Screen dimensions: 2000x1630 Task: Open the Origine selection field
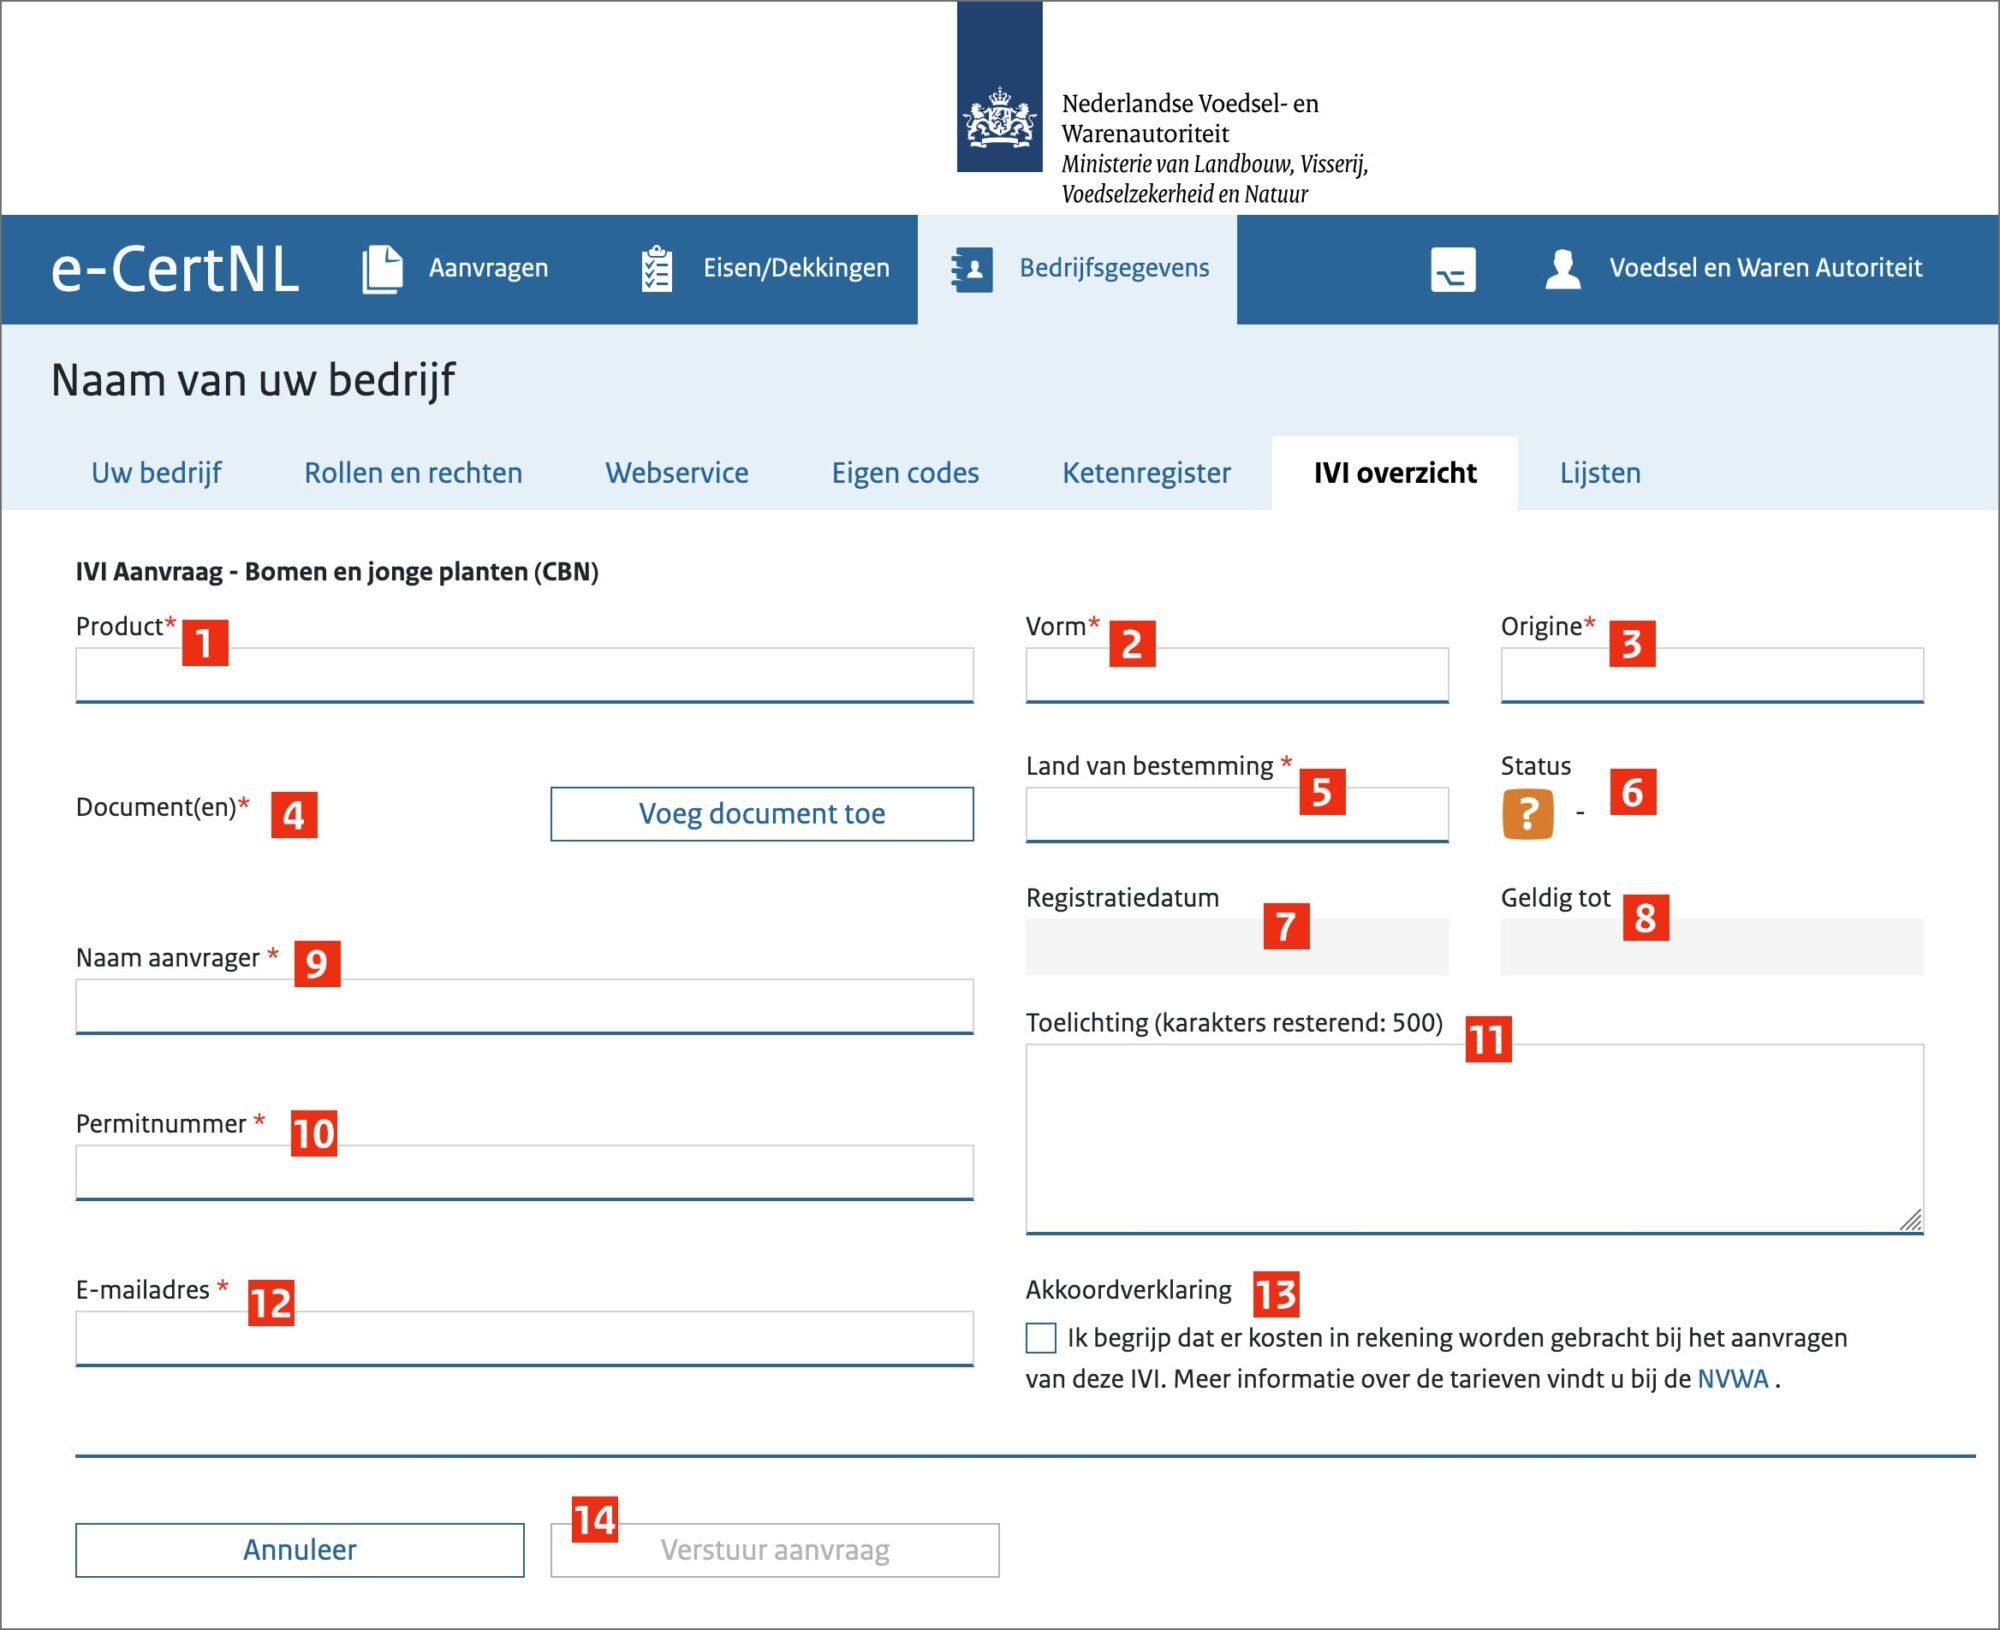pyautogui.click(x=1711, y=675)
